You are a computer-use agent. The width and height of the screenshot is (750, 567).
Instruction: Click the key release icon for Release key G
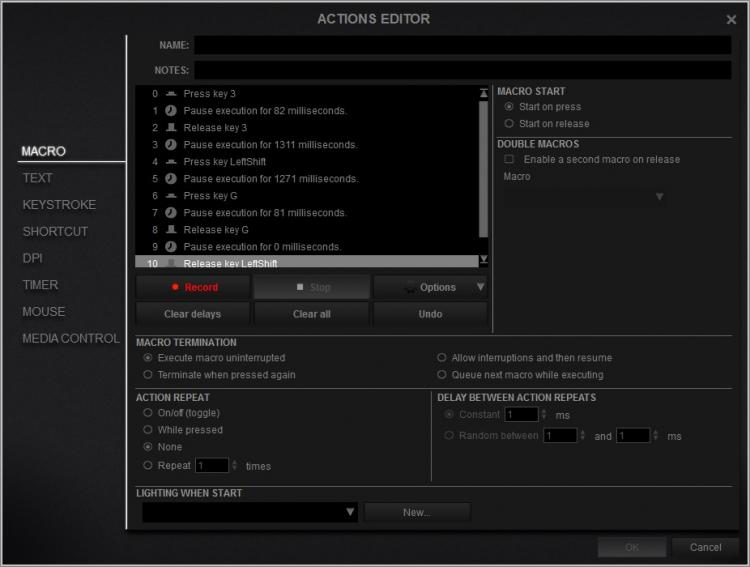click(x=171, y=230)
